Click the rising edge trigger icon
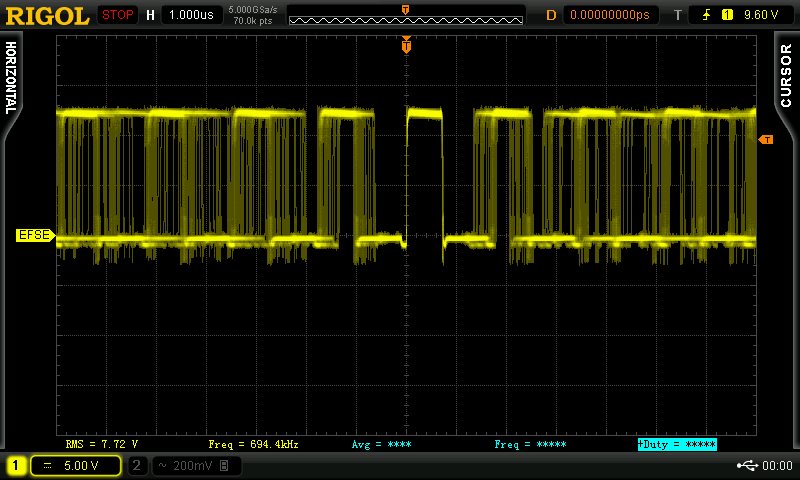The width and height of the screenshot is (800, 480). pyautogui.click(x=707, y=15)
